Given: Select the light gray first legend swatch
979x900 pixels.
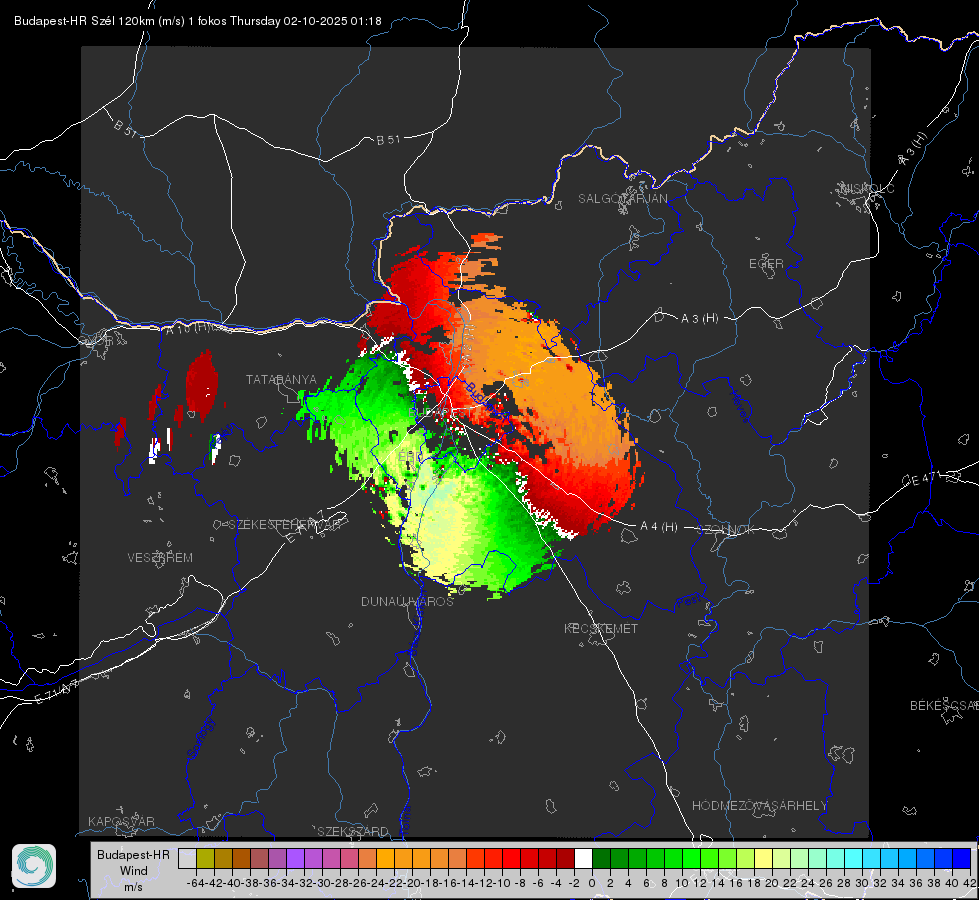Looking at the screenshot, I should pos(187,858).
